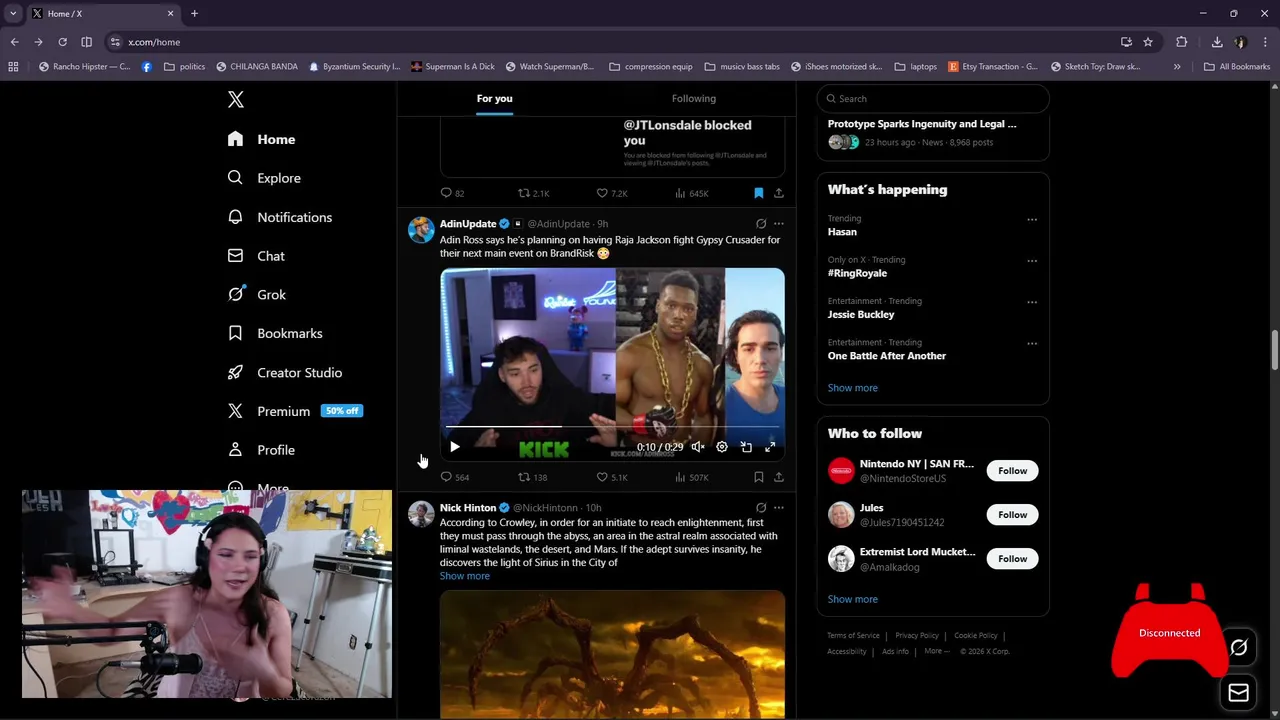Open video settings gear icon
The height and width of the screenshot is (720, 1280).
tap(722, 447)
